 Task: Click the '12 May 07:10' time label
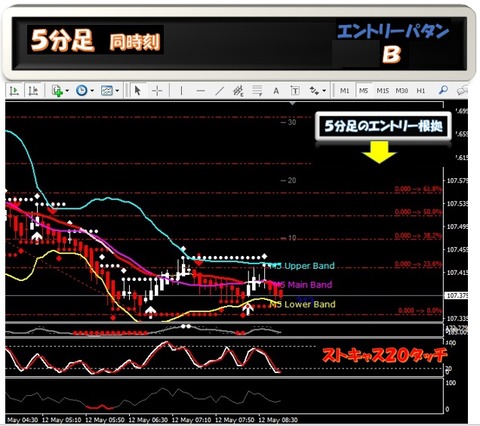(x=191, y=420)
